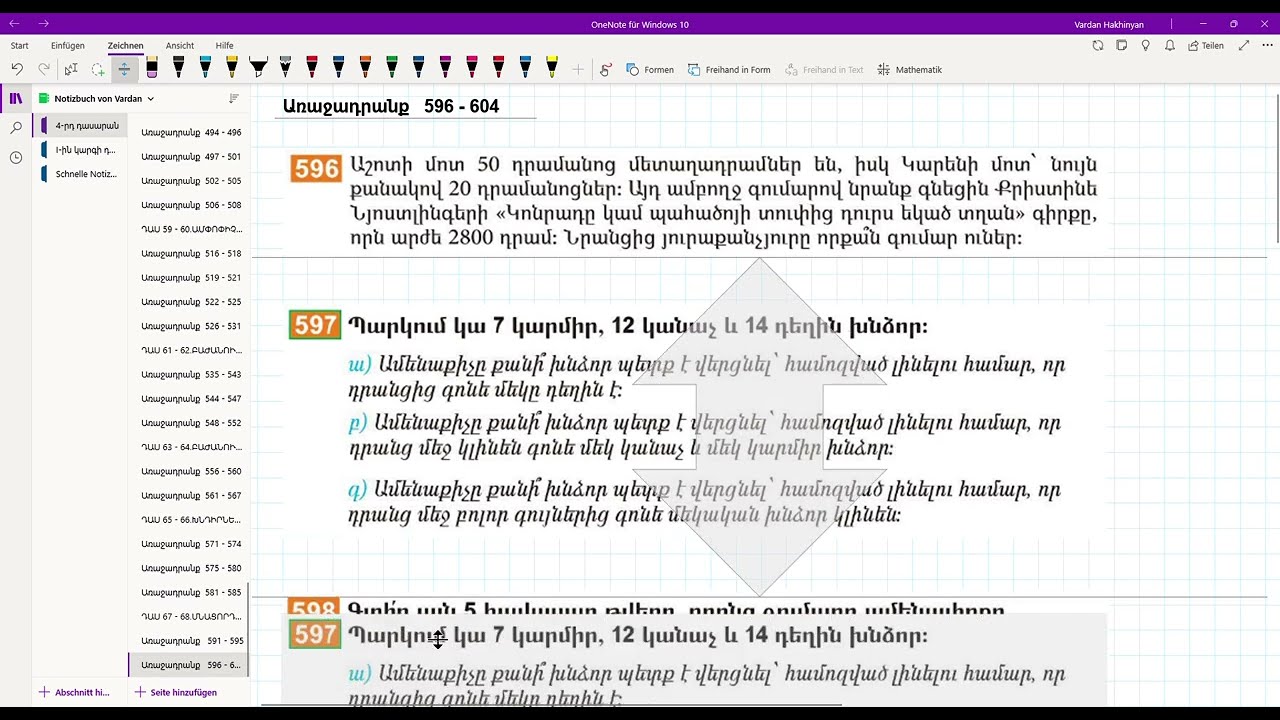Open search from the sidebar magnifier
Image resolution: width=1280 pixels, height=720 pixels.
tap(16, 128)
